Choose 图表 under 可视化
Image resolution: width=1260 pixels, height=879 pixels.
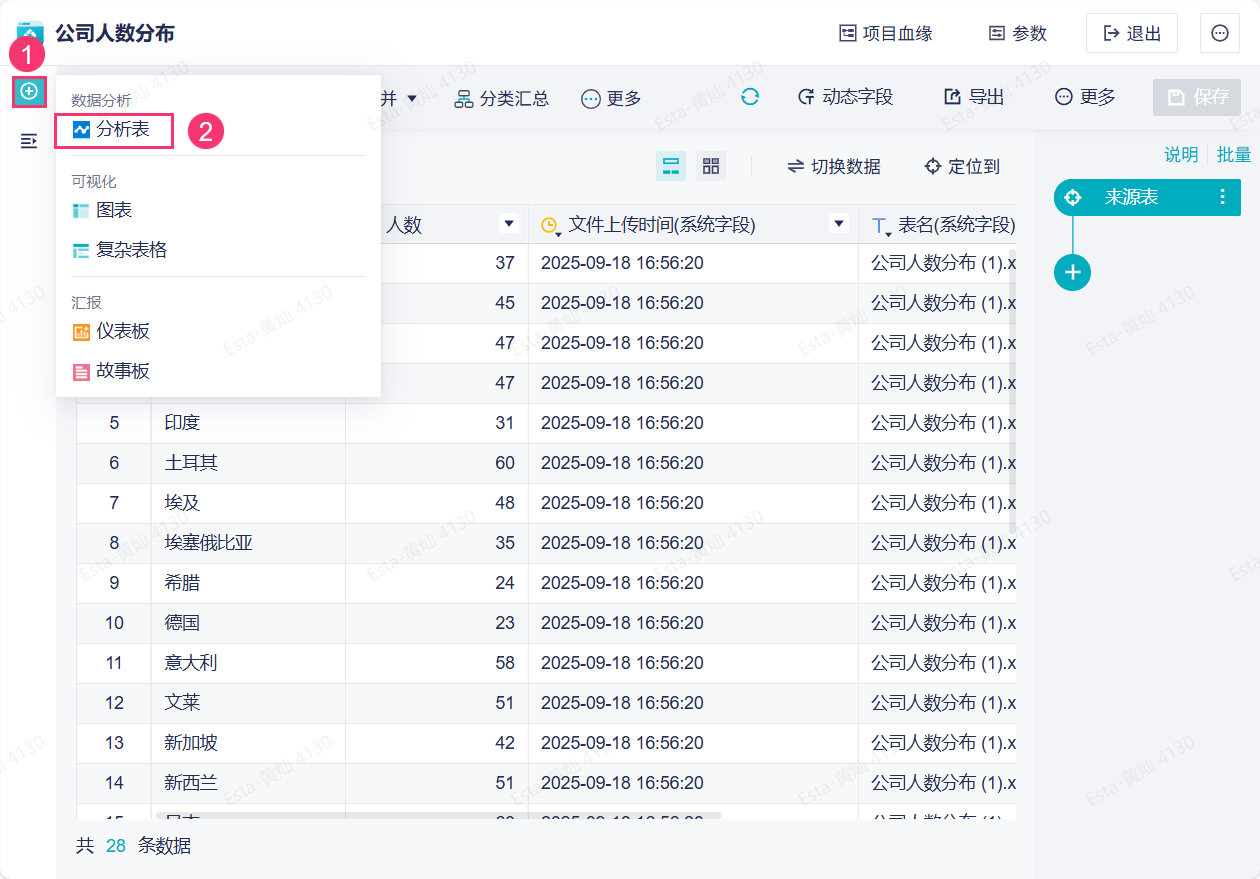pos(114,210)
